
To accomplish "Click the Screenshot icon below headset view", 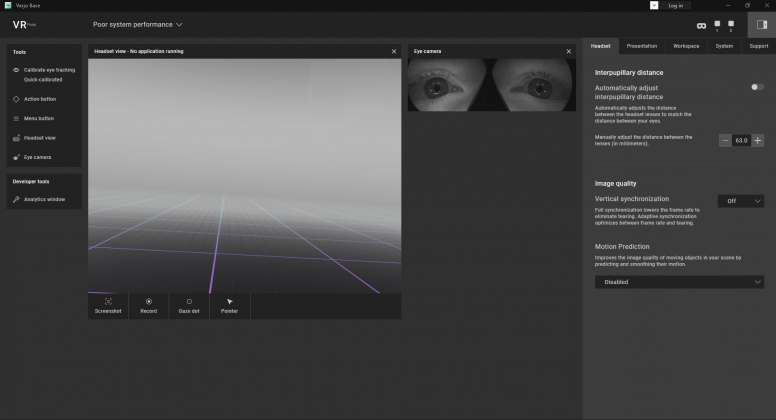I will pyautogui.click(x=108, y=301).
